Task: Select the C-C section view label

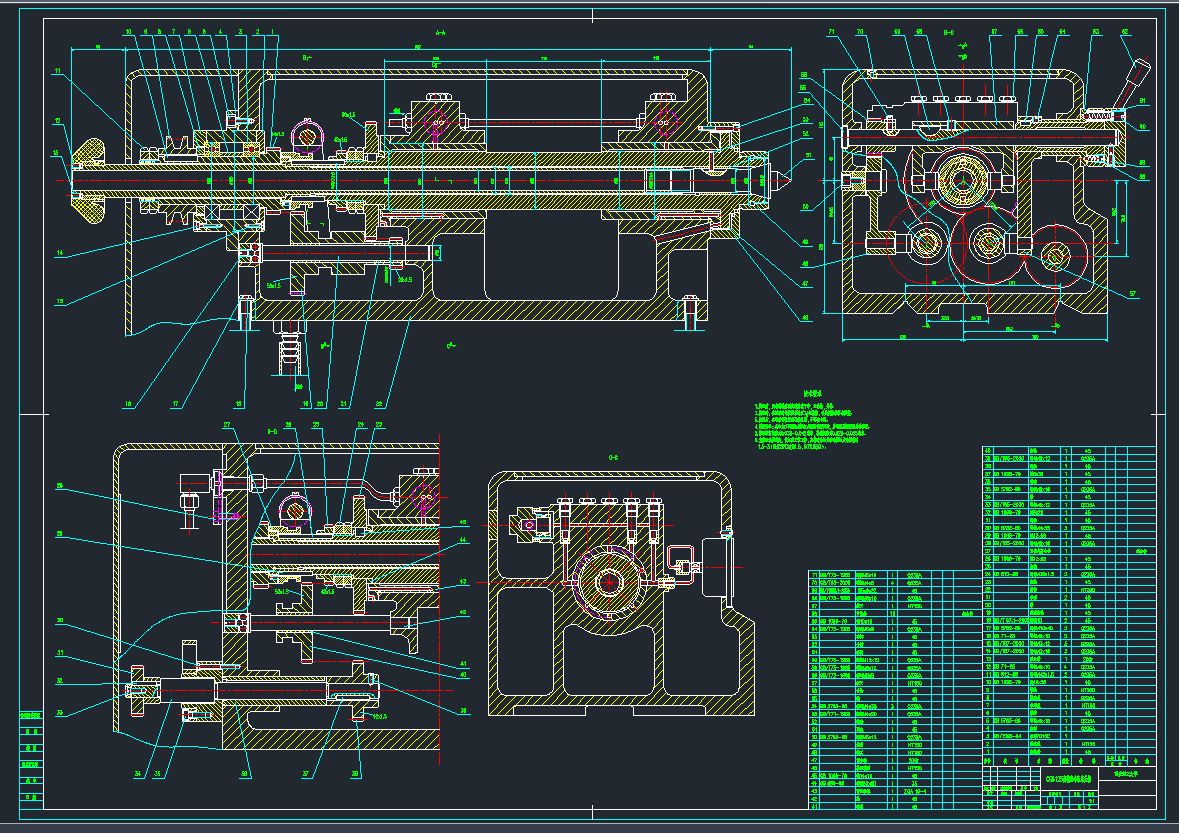Action: pos(613,457)
